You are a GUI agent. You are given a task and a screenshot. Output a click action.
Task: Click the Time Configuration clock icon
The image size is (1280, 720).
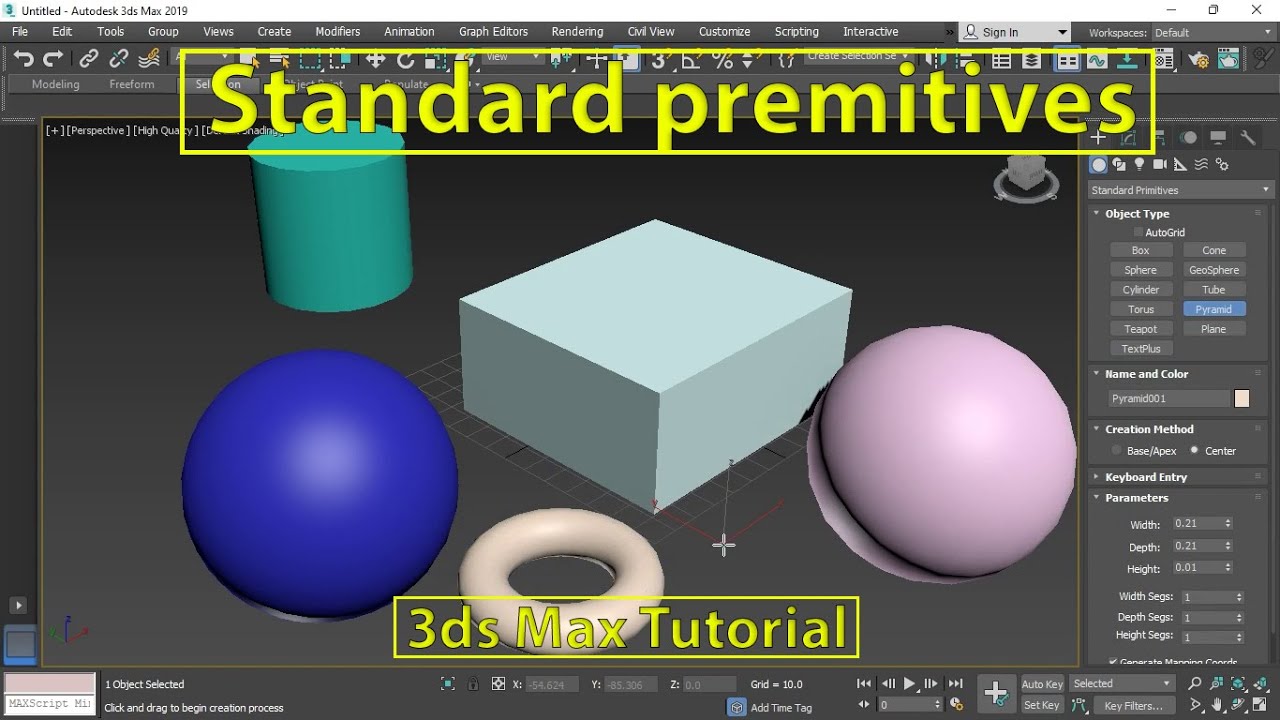955,705
